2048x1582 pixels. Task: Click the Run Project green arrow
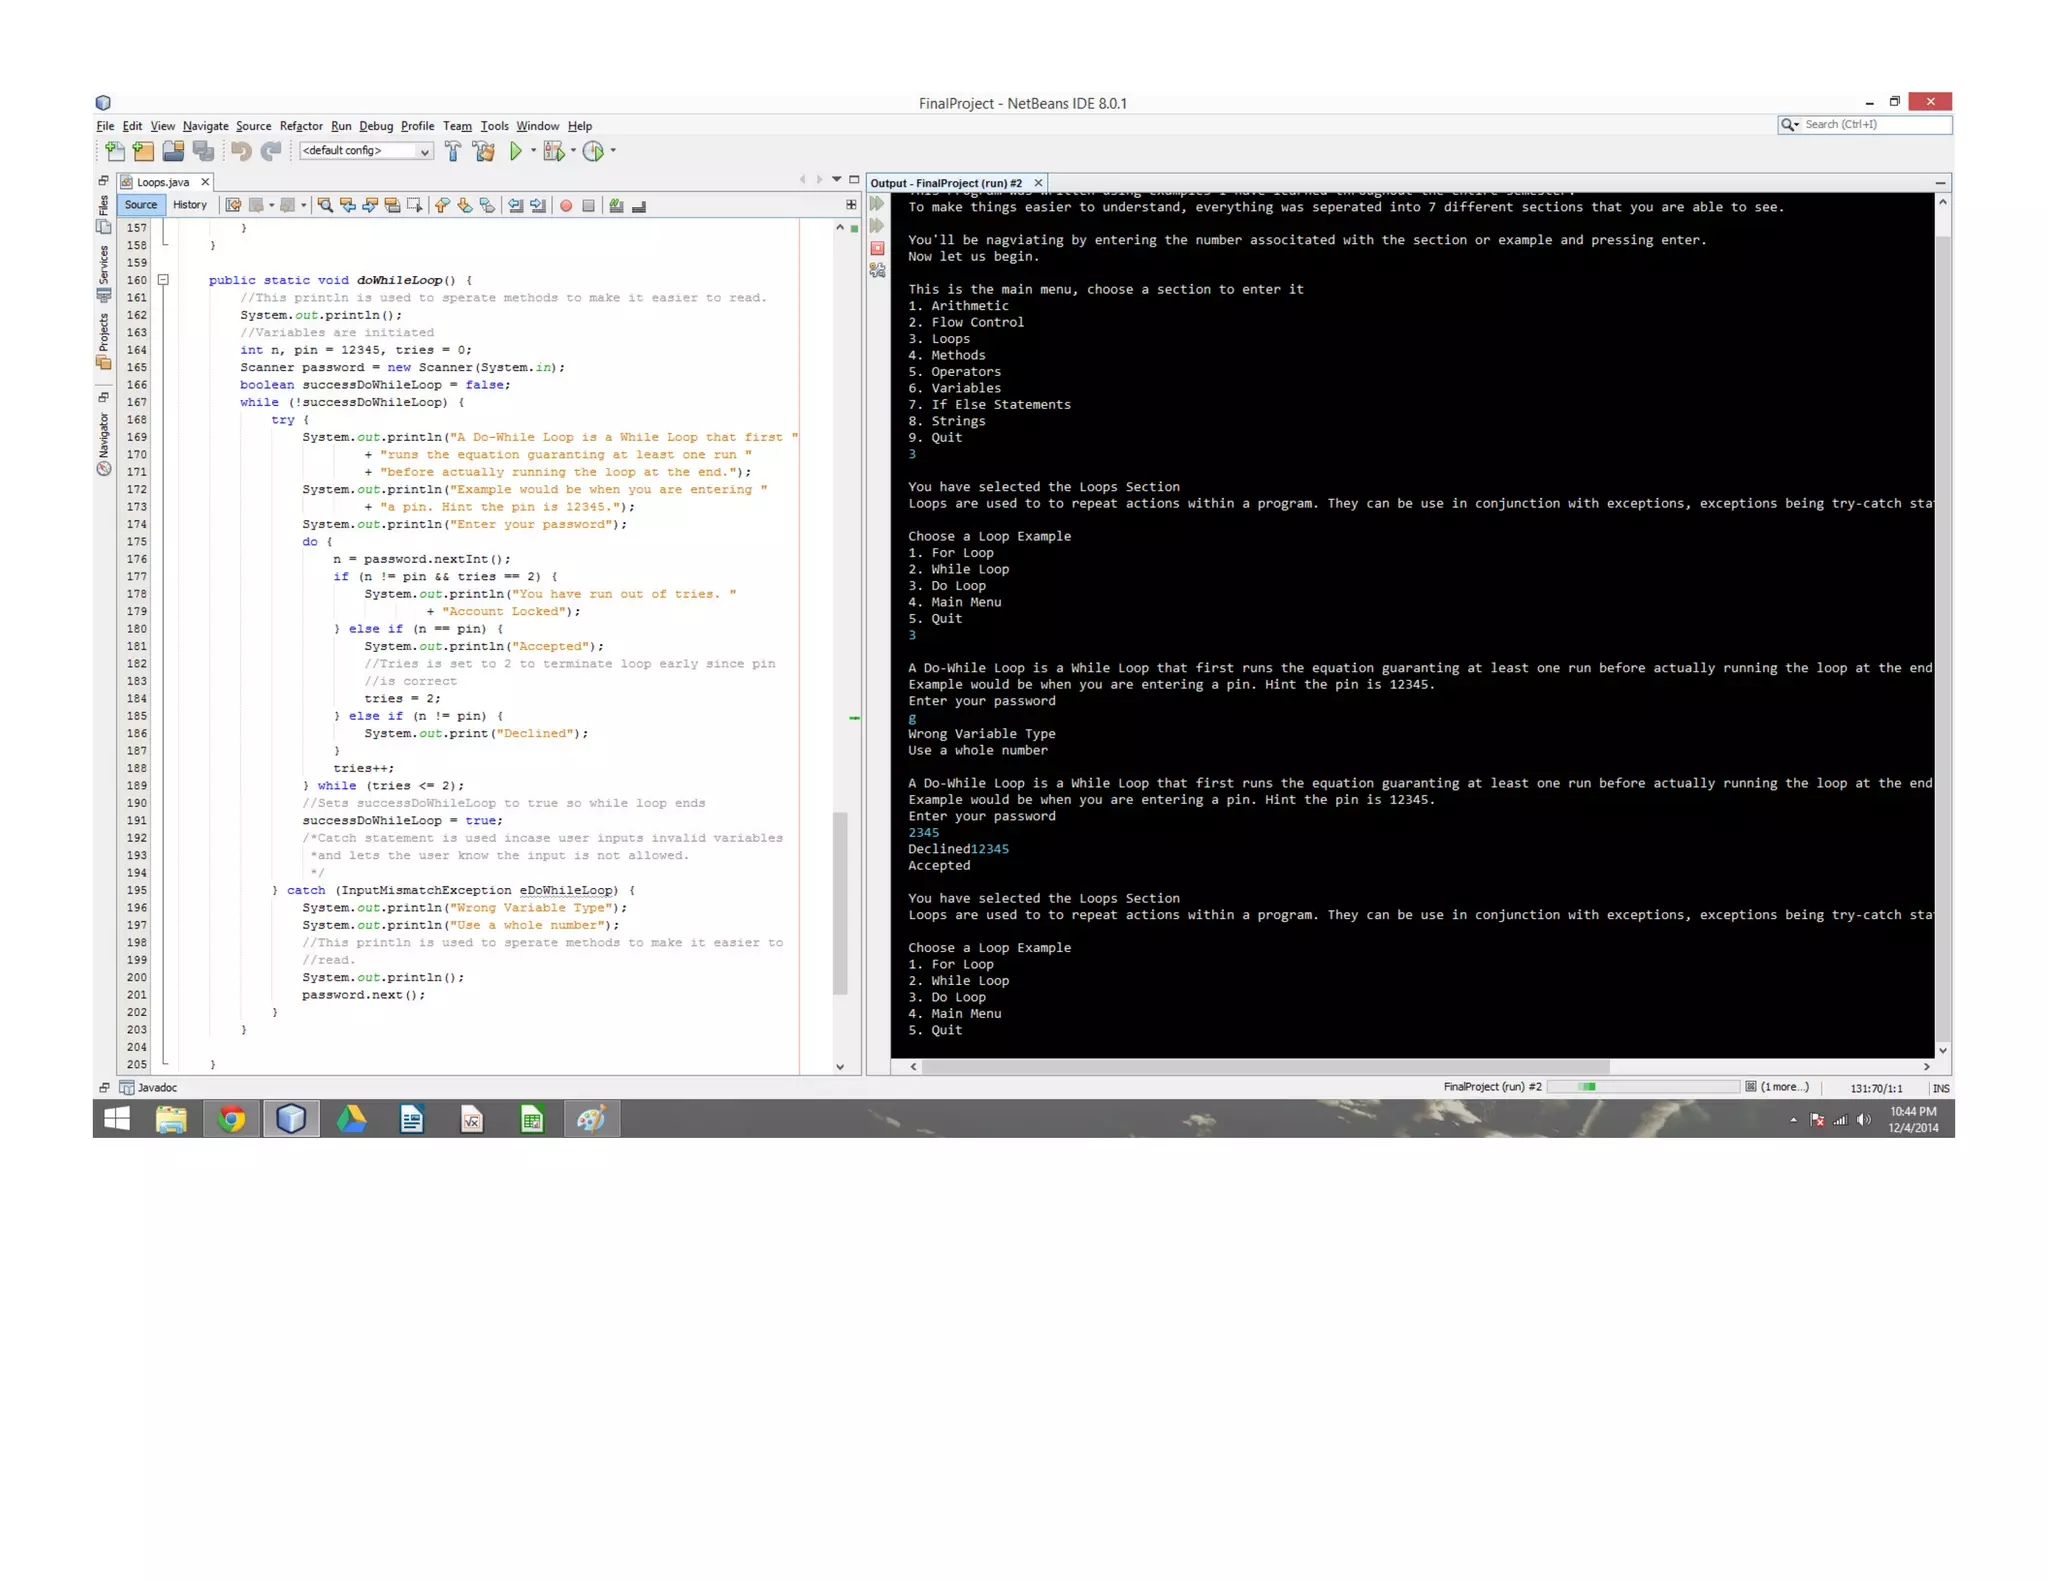click(515, 151)
